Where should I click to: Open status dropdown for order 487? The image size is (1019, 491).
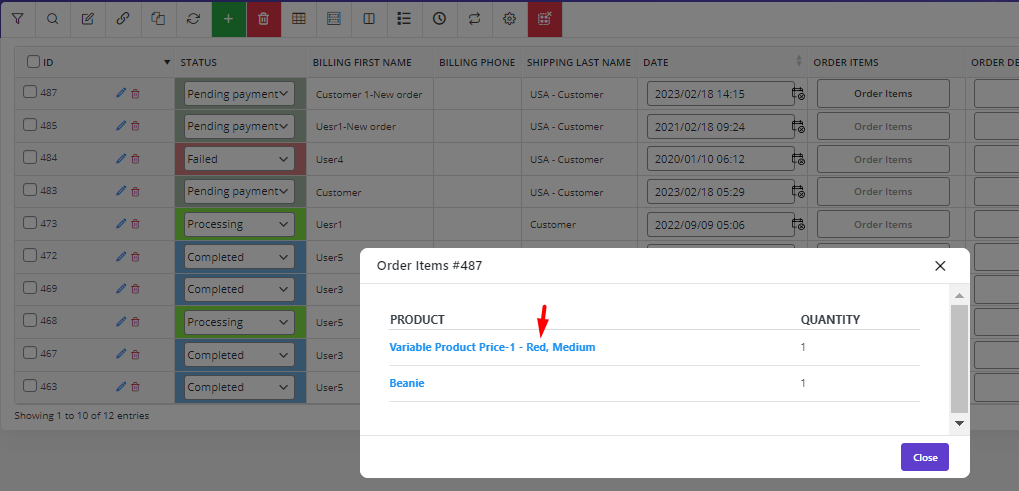click(239, 94)
